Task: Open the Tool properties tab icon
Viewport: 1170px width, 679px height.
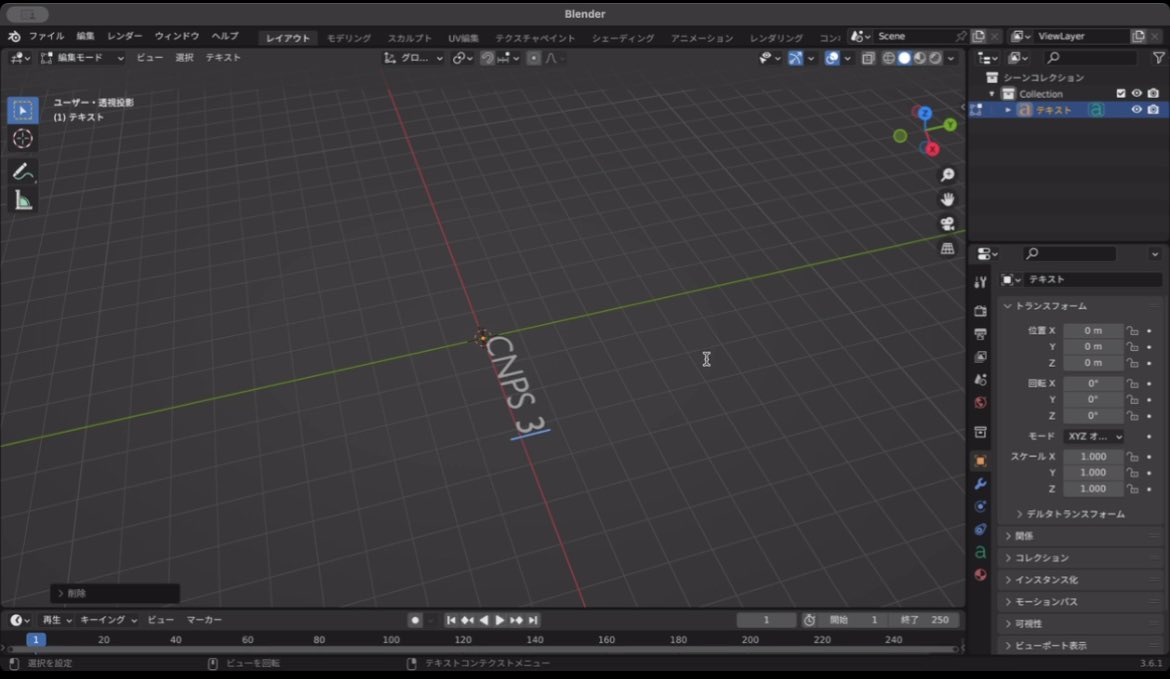Action: [x=980, y=282]
